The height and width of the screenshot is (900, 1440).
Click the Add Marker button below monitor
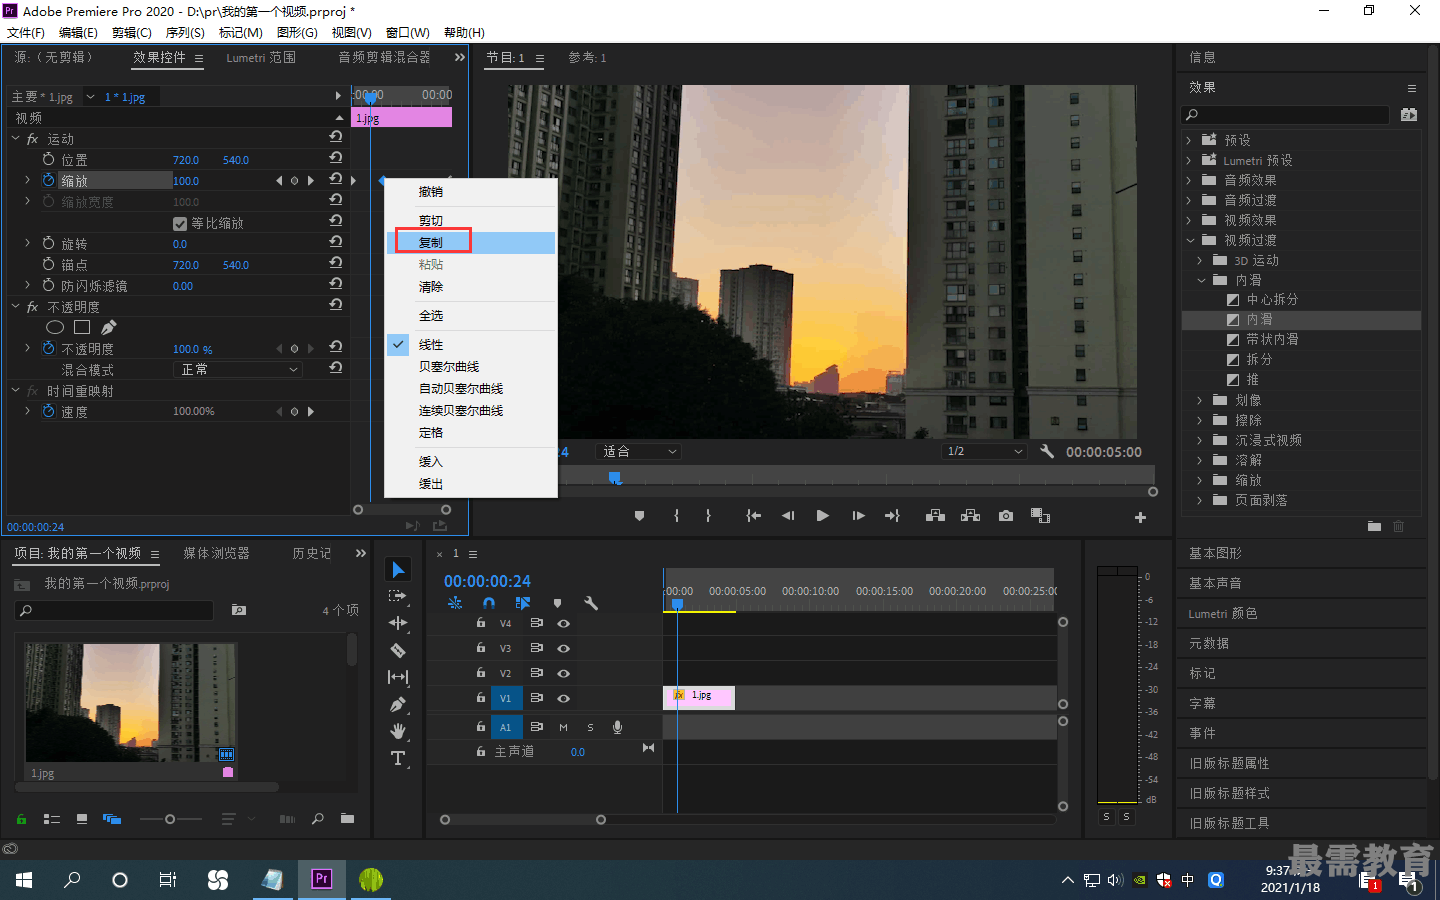coord(639,516)
